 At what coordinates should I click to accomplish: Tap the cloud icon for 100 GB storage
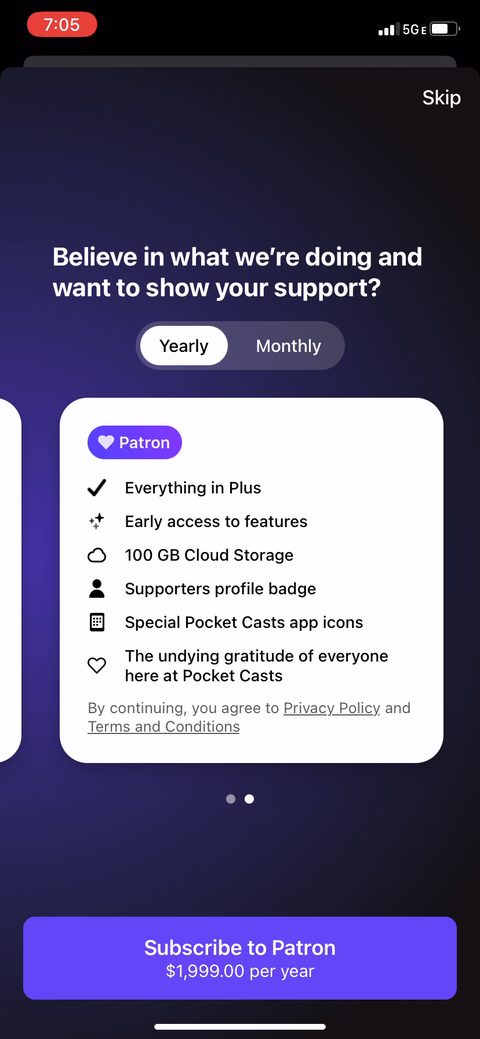click(97, 555)
